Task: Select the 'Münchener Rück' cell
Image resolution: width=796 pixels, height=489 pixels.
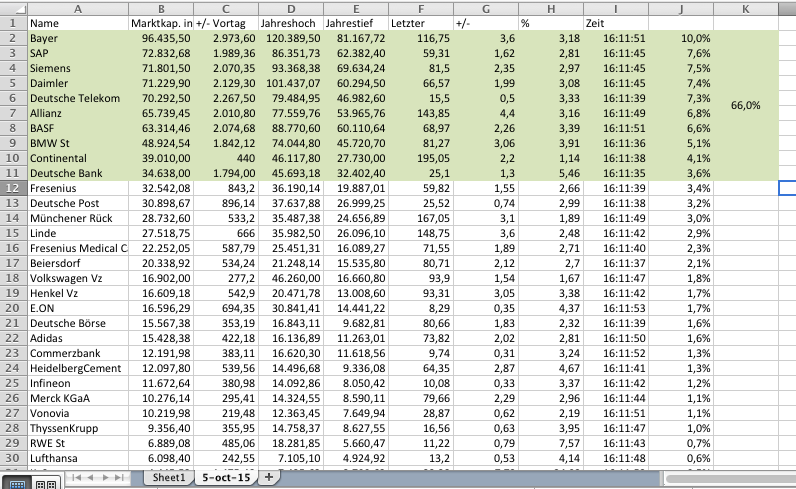Action: [78, 218]
